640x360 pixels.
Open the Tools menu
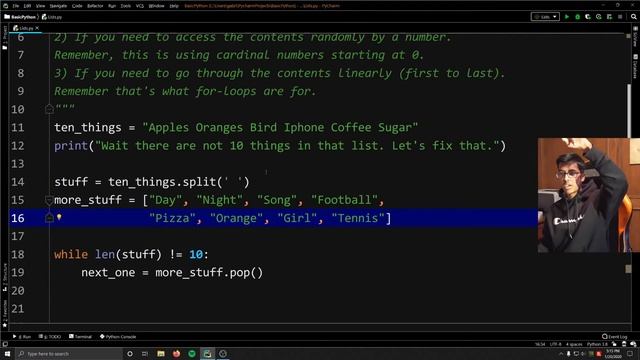[126, 6]
